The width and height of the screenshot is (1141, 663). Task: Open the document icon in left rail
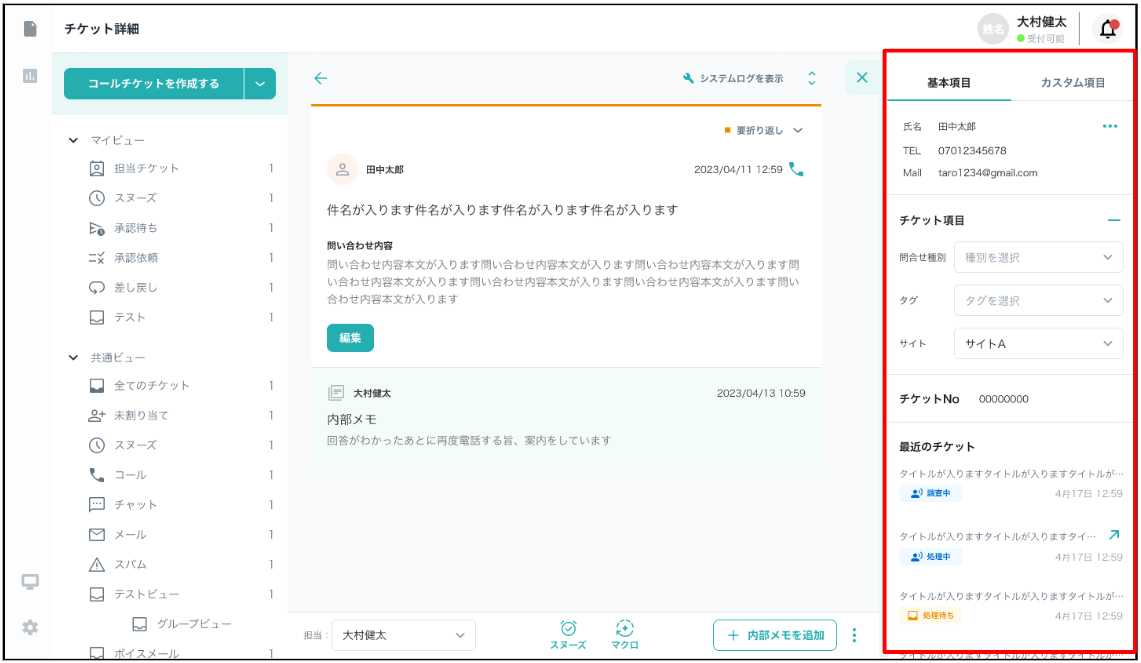tap(30, 29)
